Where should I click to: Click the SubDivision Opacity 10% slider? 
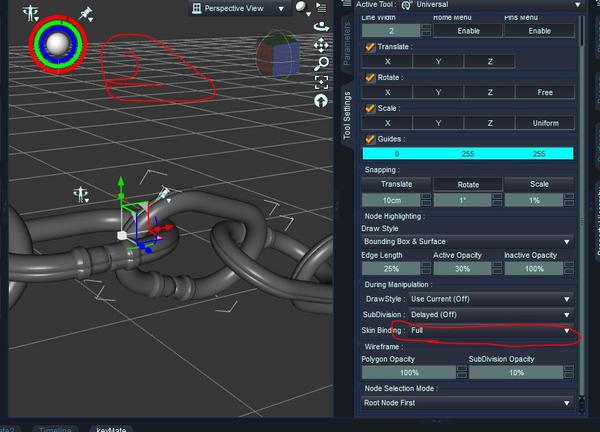pyautogui.click(x=516, y=372)
